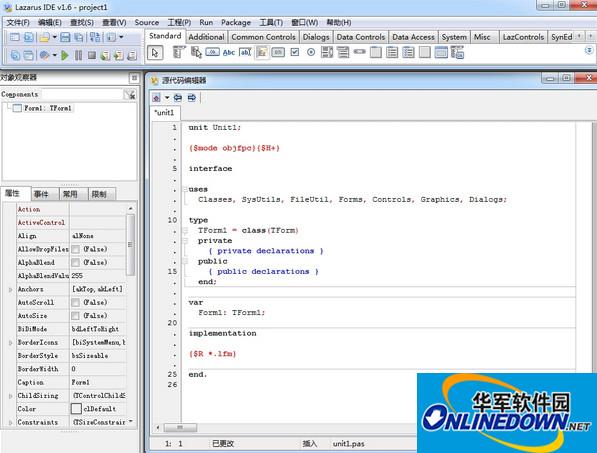Pick the TGroupBox component icon
The width and height of the screenshot is (597, 453).
click(375, 52)
